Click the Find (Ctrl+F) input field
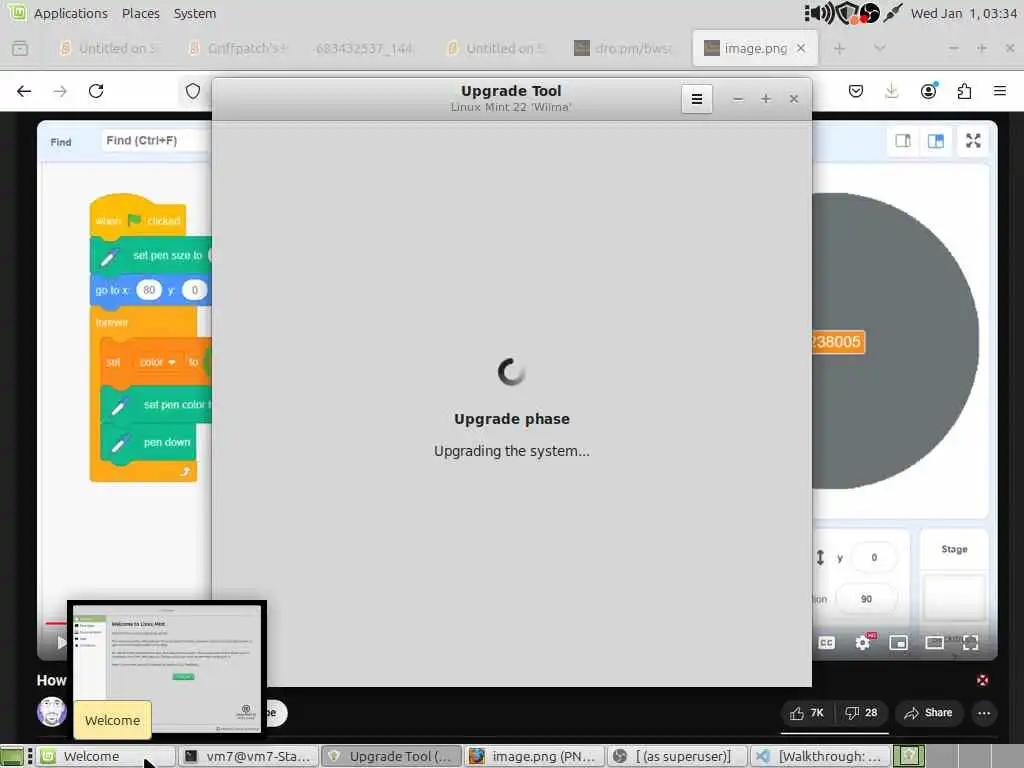 (155, 140)
